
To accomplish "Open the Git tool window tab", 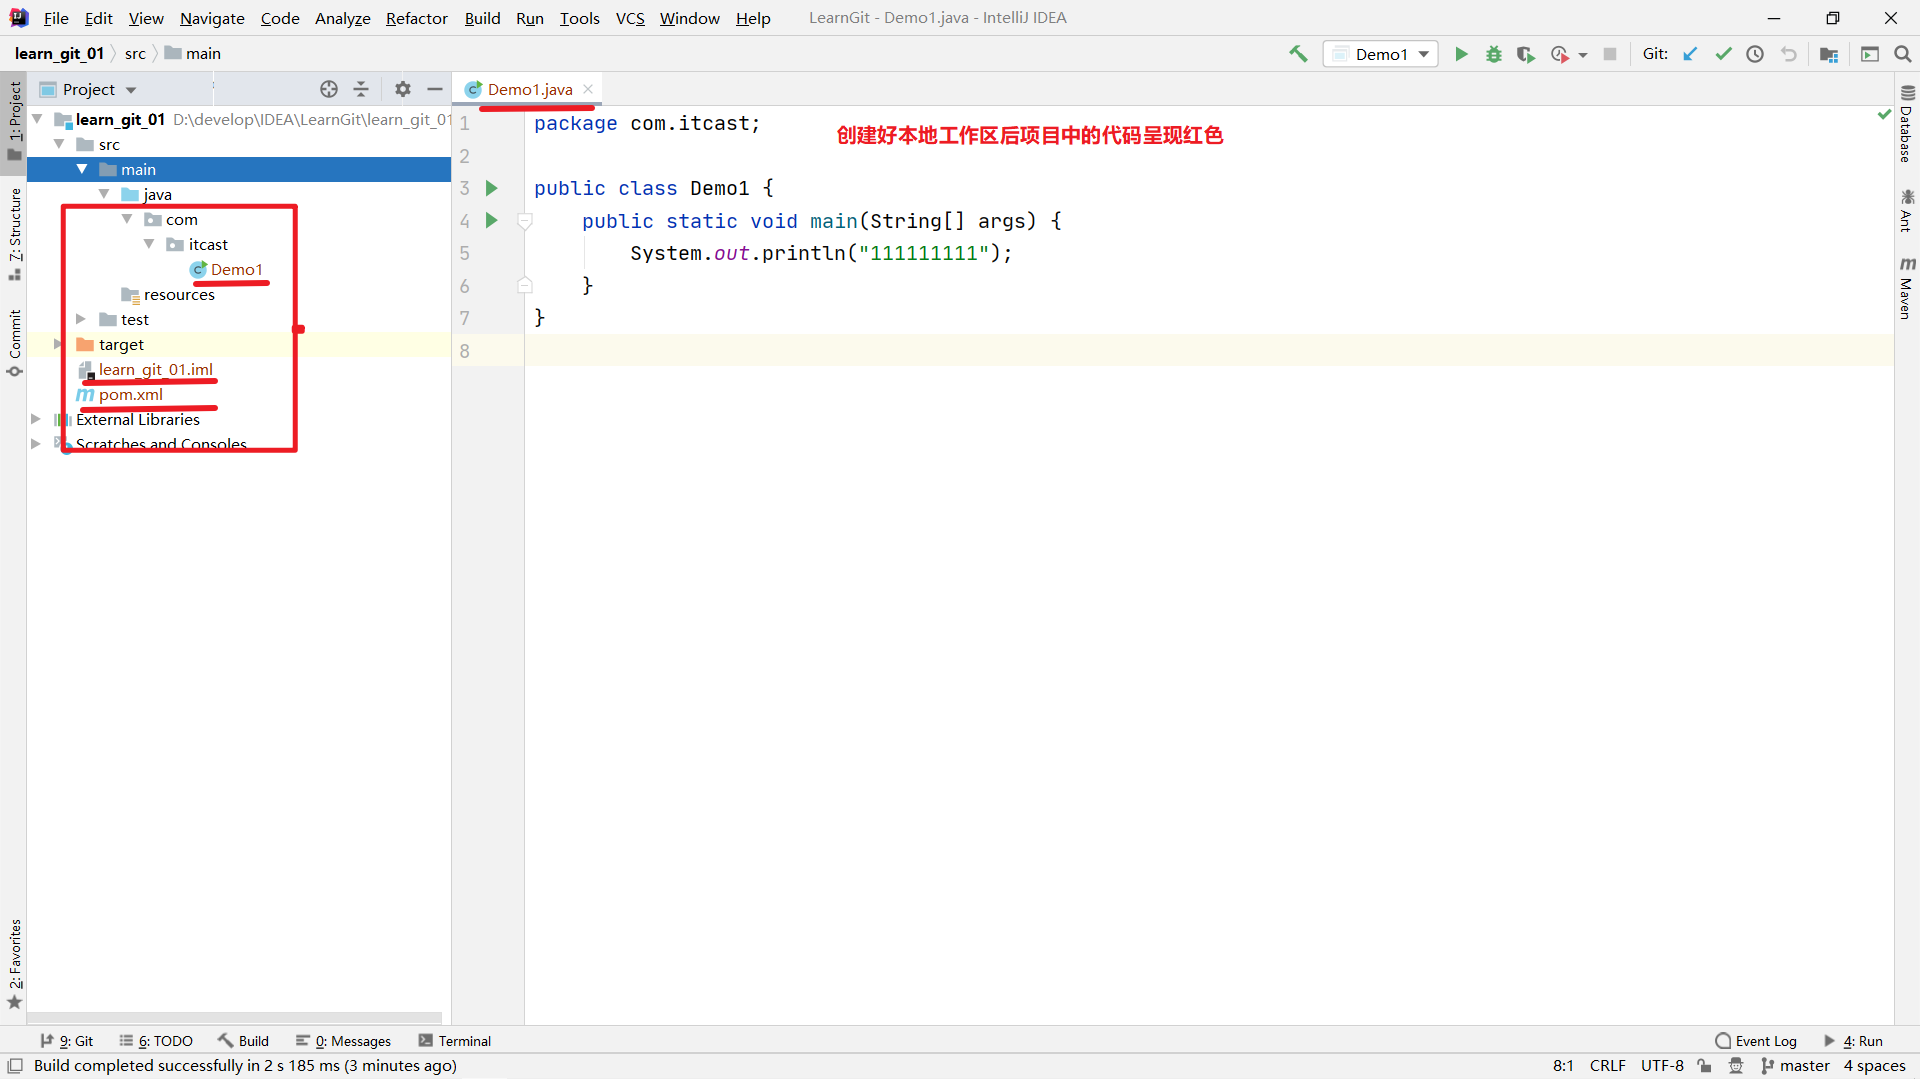I will pos(67,1041).
